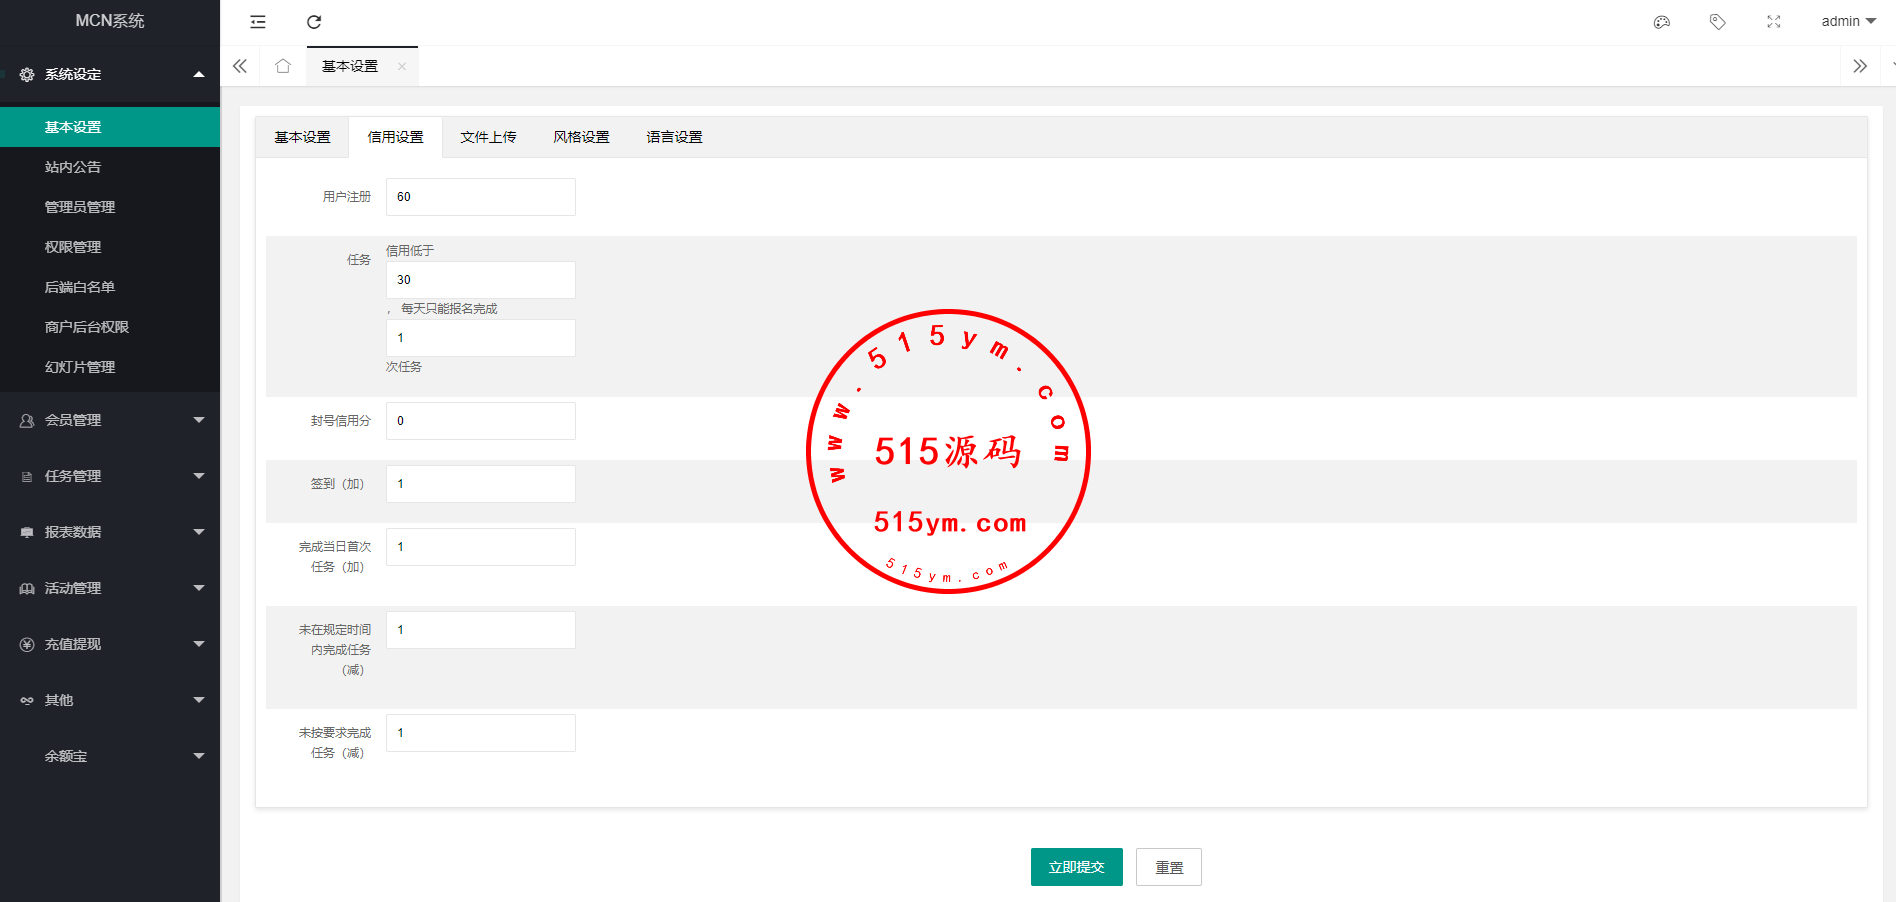Open the admin user dropdown
Viewport: 1896px width, 902px height.
point(1848,21)
